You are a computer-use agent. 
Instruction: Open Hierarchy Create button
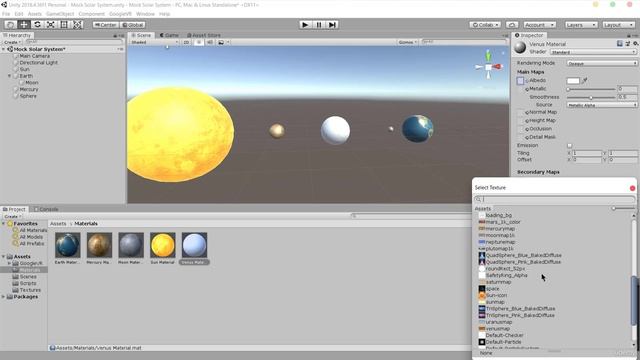click(12, 42)
